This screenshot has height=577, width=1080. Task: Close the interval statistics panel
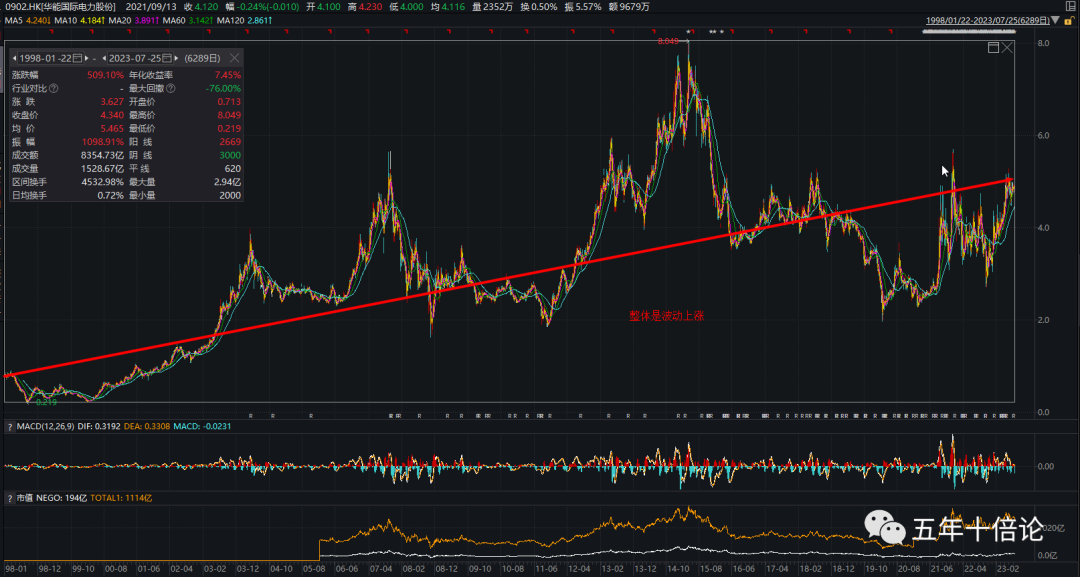[234, 59]
